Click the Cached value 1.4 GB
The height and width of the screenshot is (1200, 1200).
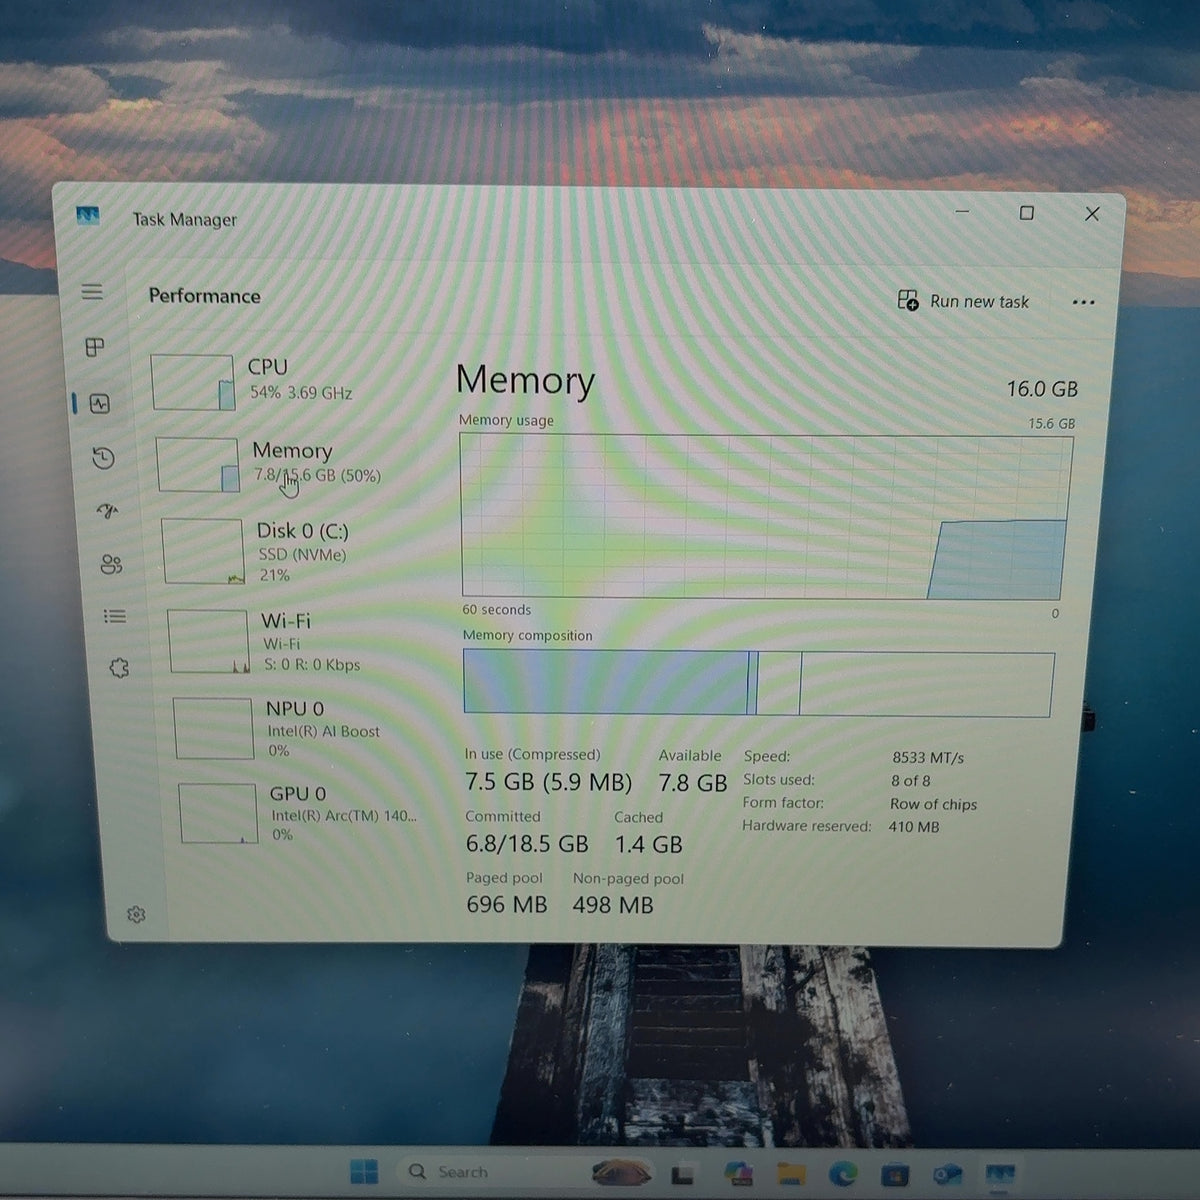click(648, 845)
